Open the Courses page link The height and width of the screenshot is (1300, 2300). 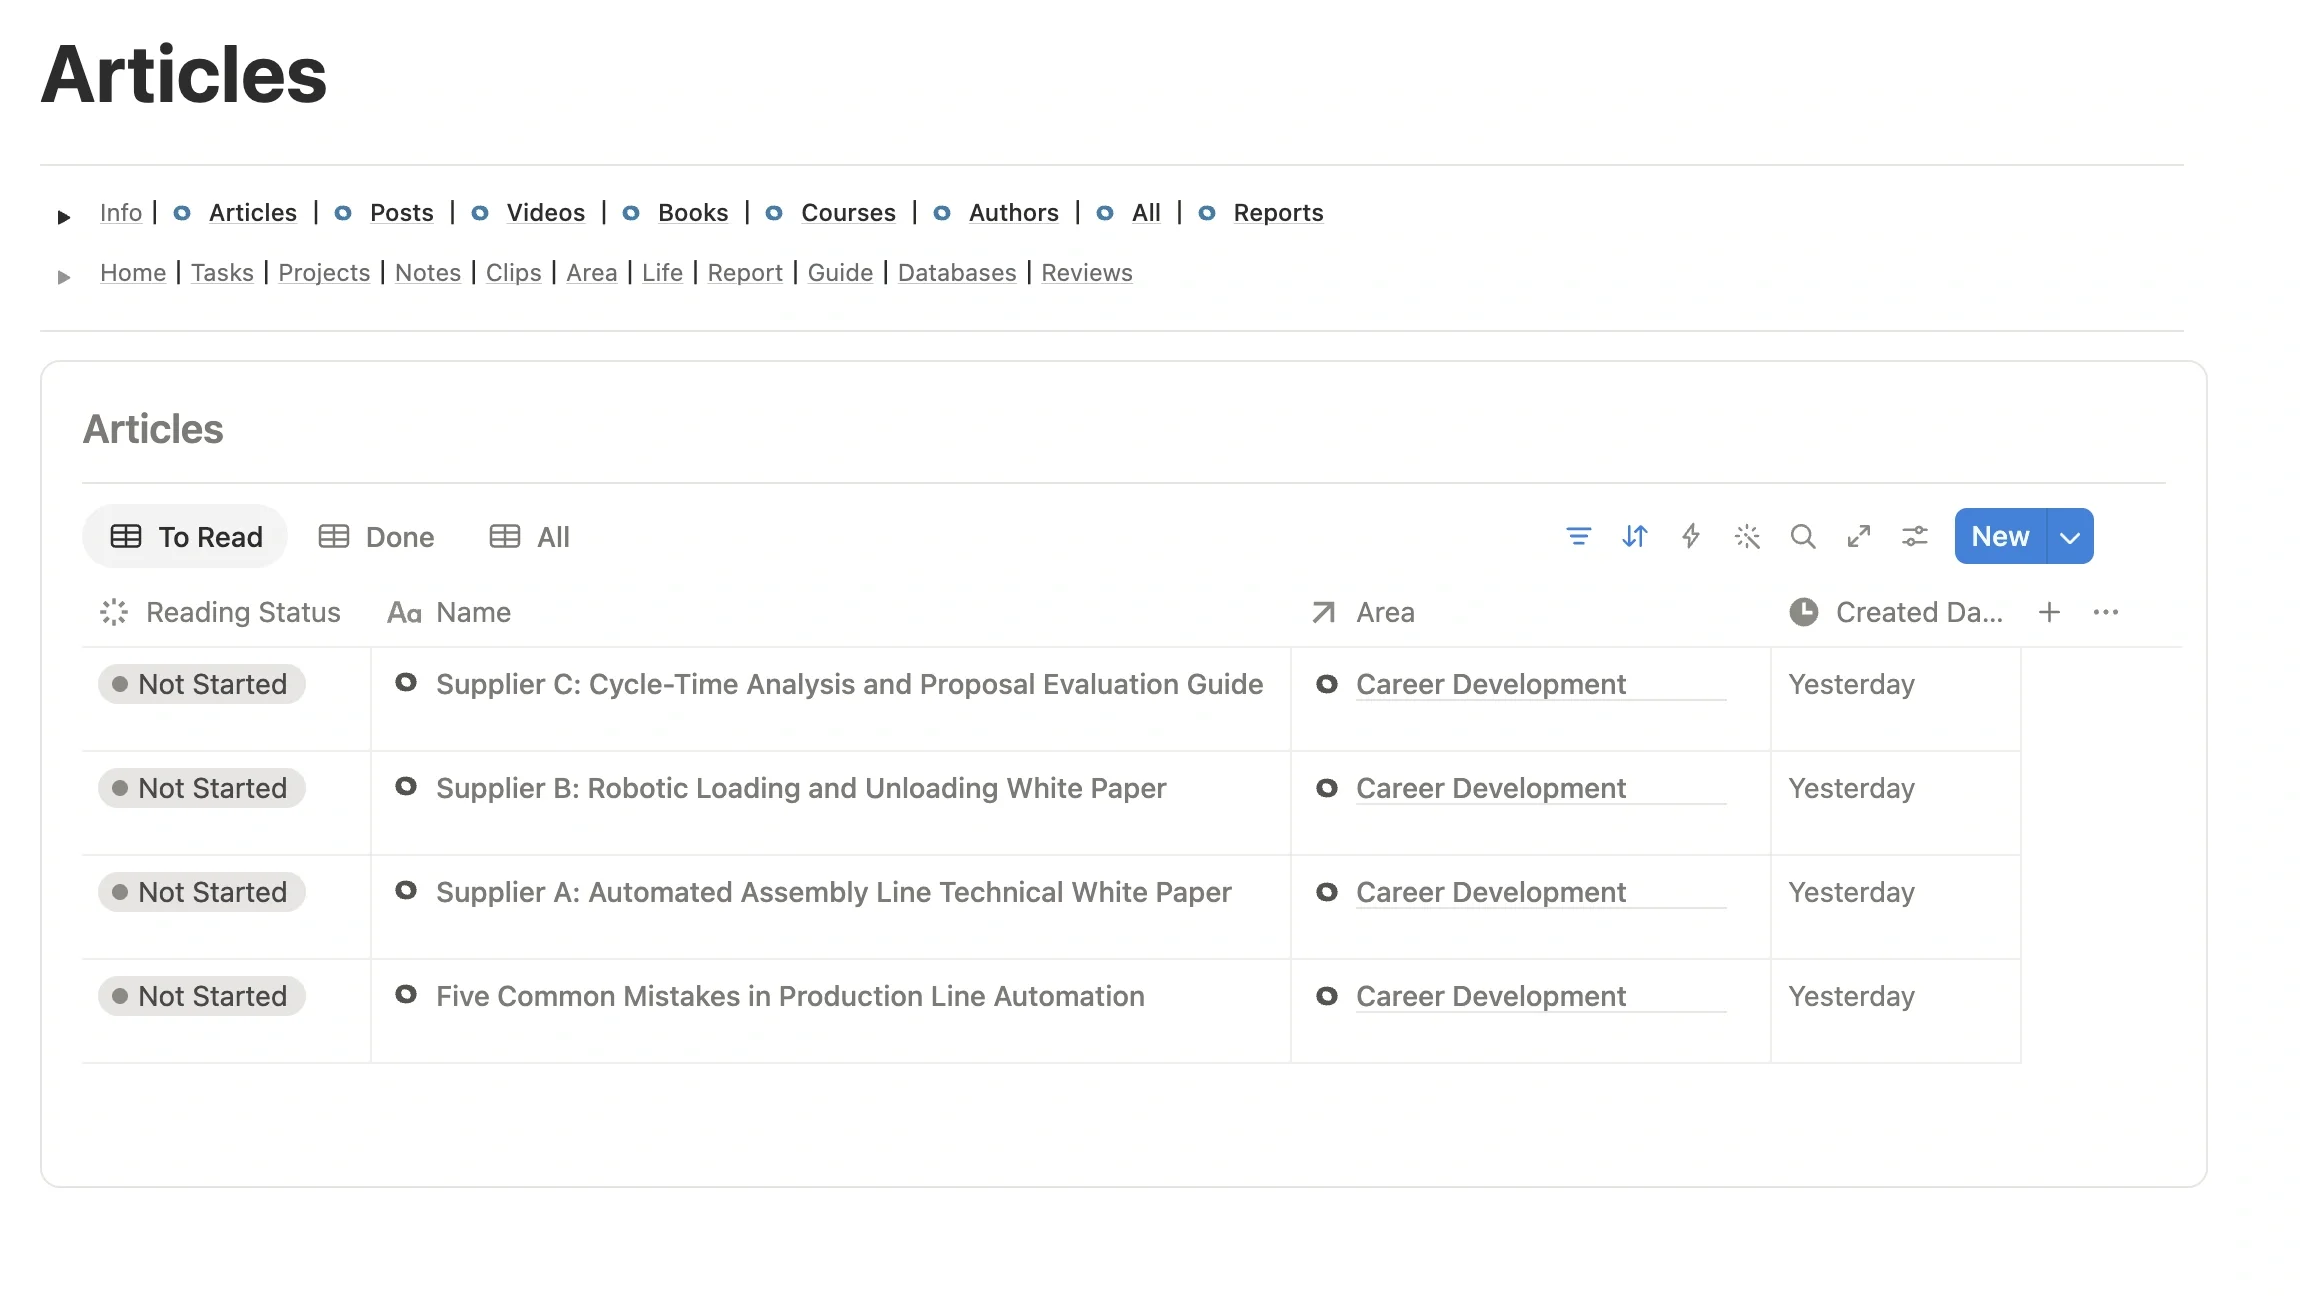(x=848, y=213)
